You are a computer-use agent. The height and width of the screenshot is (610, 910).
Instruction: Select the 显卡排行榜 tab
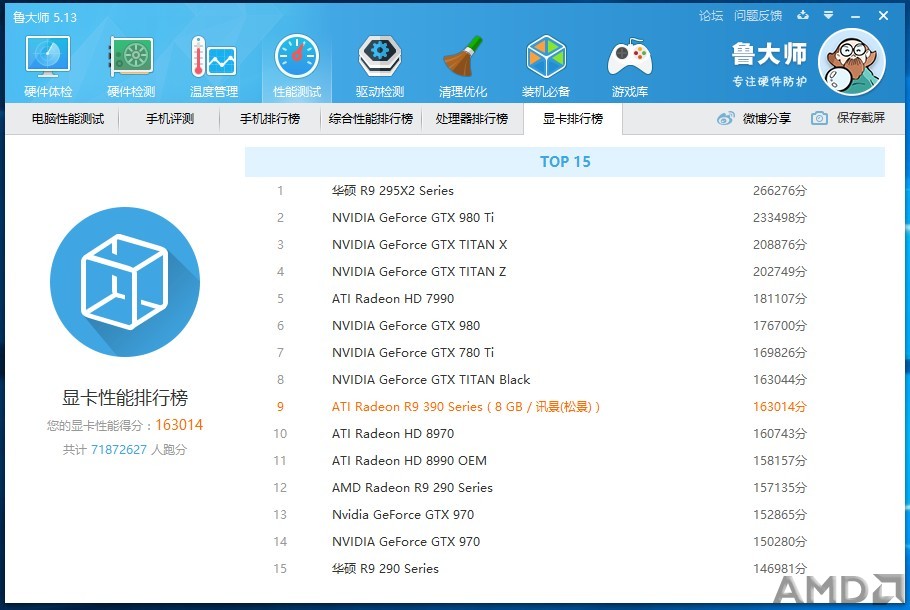point(573,119)
